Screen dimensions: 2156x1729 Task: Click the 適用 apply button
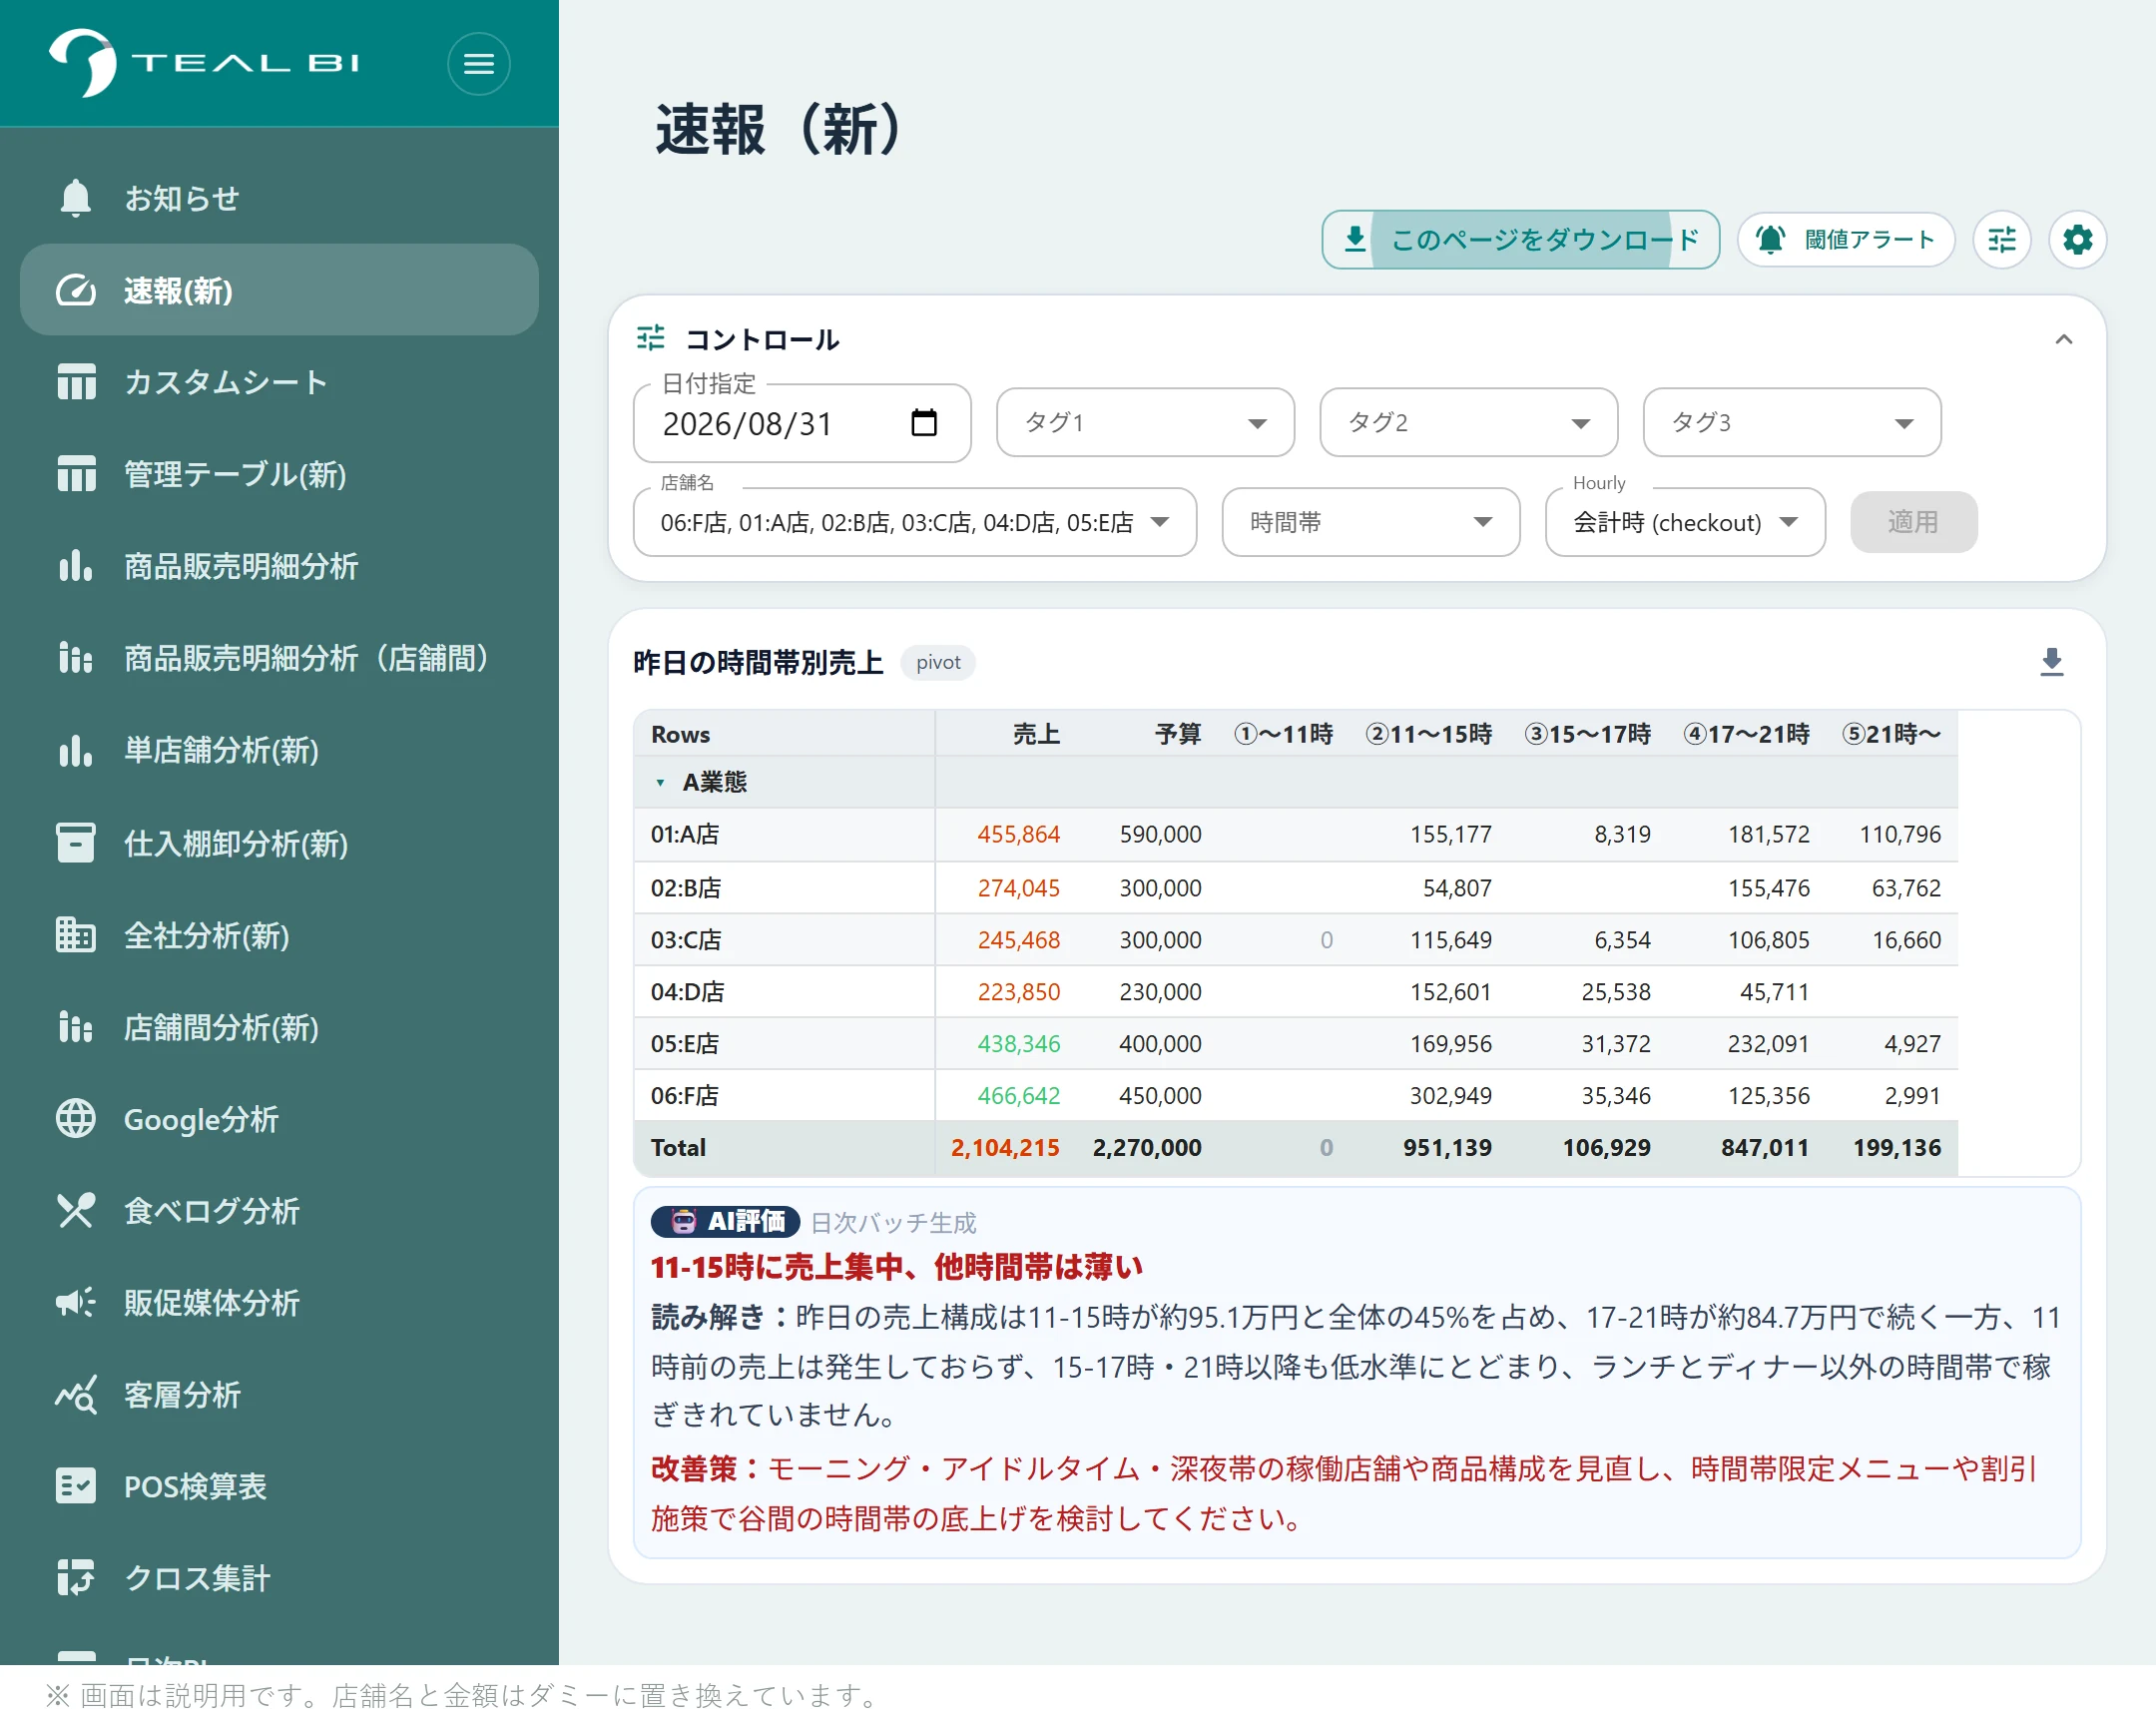1912,522
